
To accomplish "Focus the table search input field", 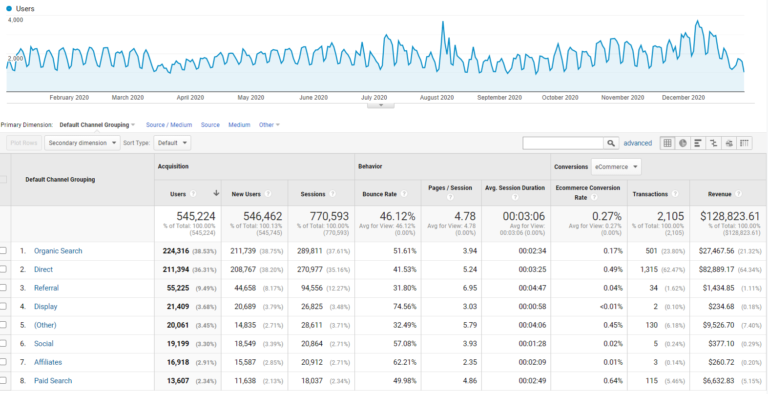I will click(x=563, y=143).
